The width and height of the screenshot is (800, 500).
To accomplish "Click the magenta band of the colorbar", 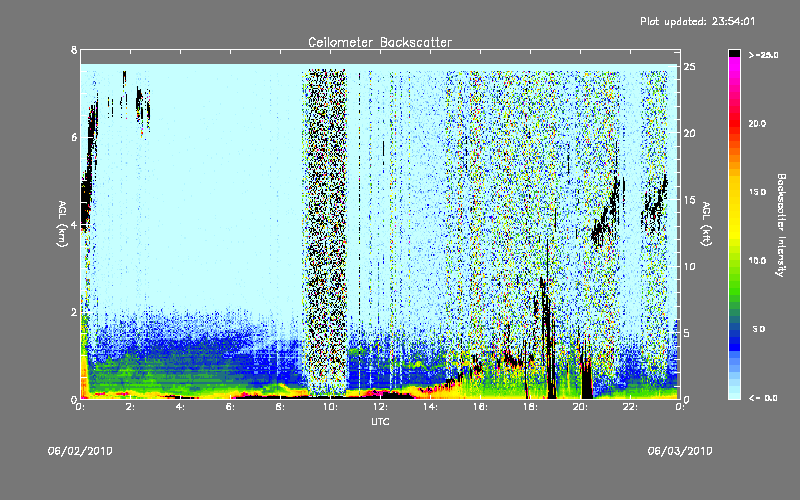I will pos(734,66).
